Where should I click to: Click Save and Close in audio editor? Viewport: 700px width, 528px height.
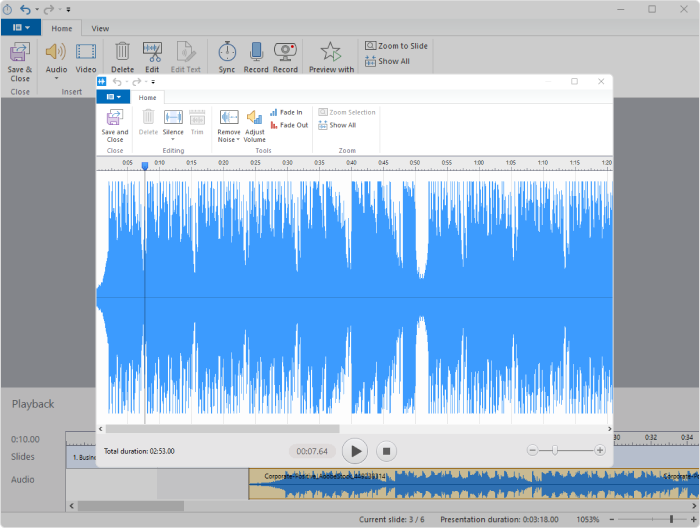115,126
